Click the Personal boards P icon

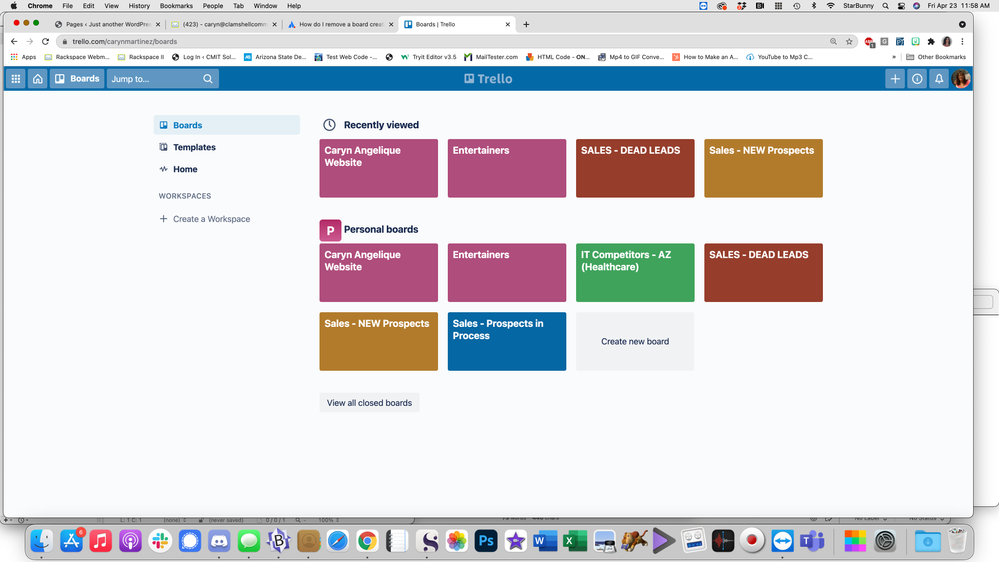point(330,230)
